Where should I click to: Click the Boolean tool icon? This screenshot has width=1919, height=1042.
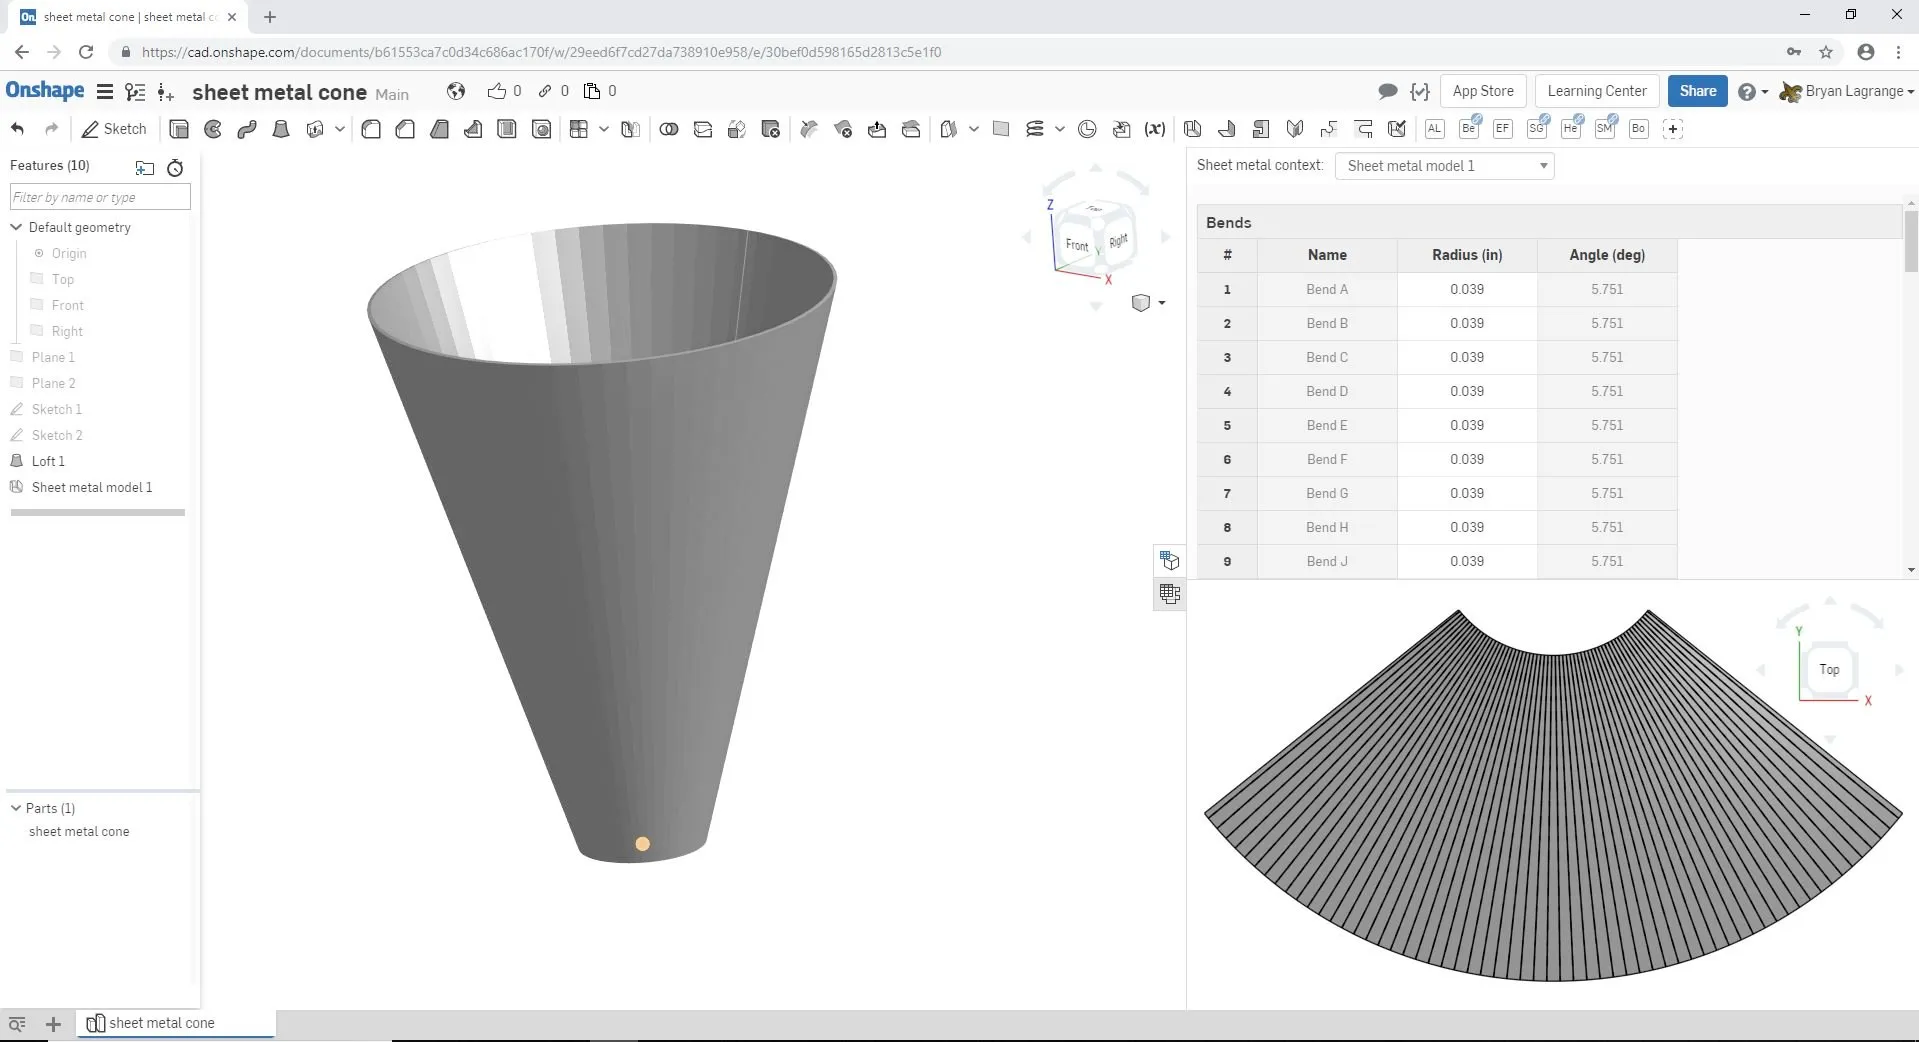point(669,129)
